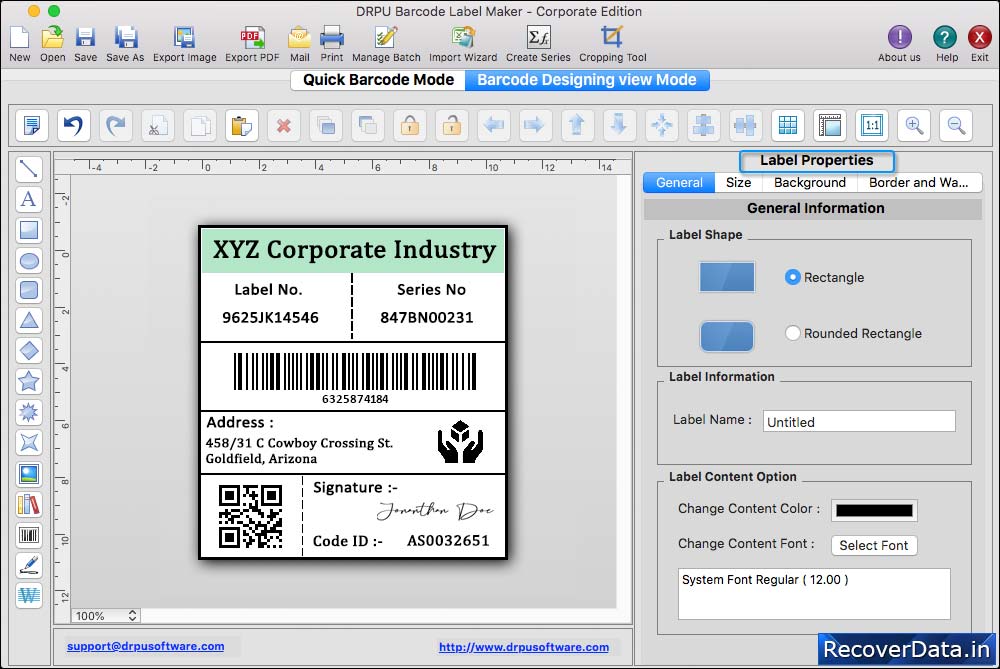Switch to Quick Barcode Mode

[378, 80]
